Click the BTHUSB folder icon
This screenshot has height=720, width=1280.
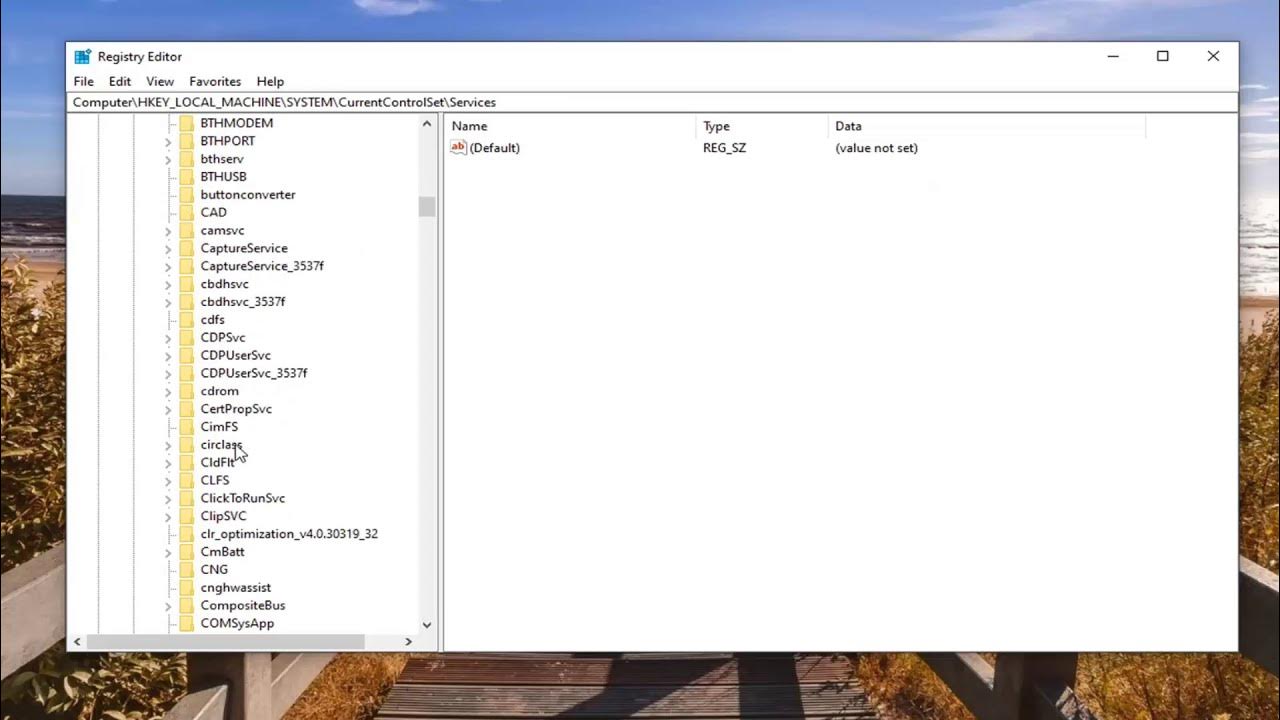pos(186,177)
